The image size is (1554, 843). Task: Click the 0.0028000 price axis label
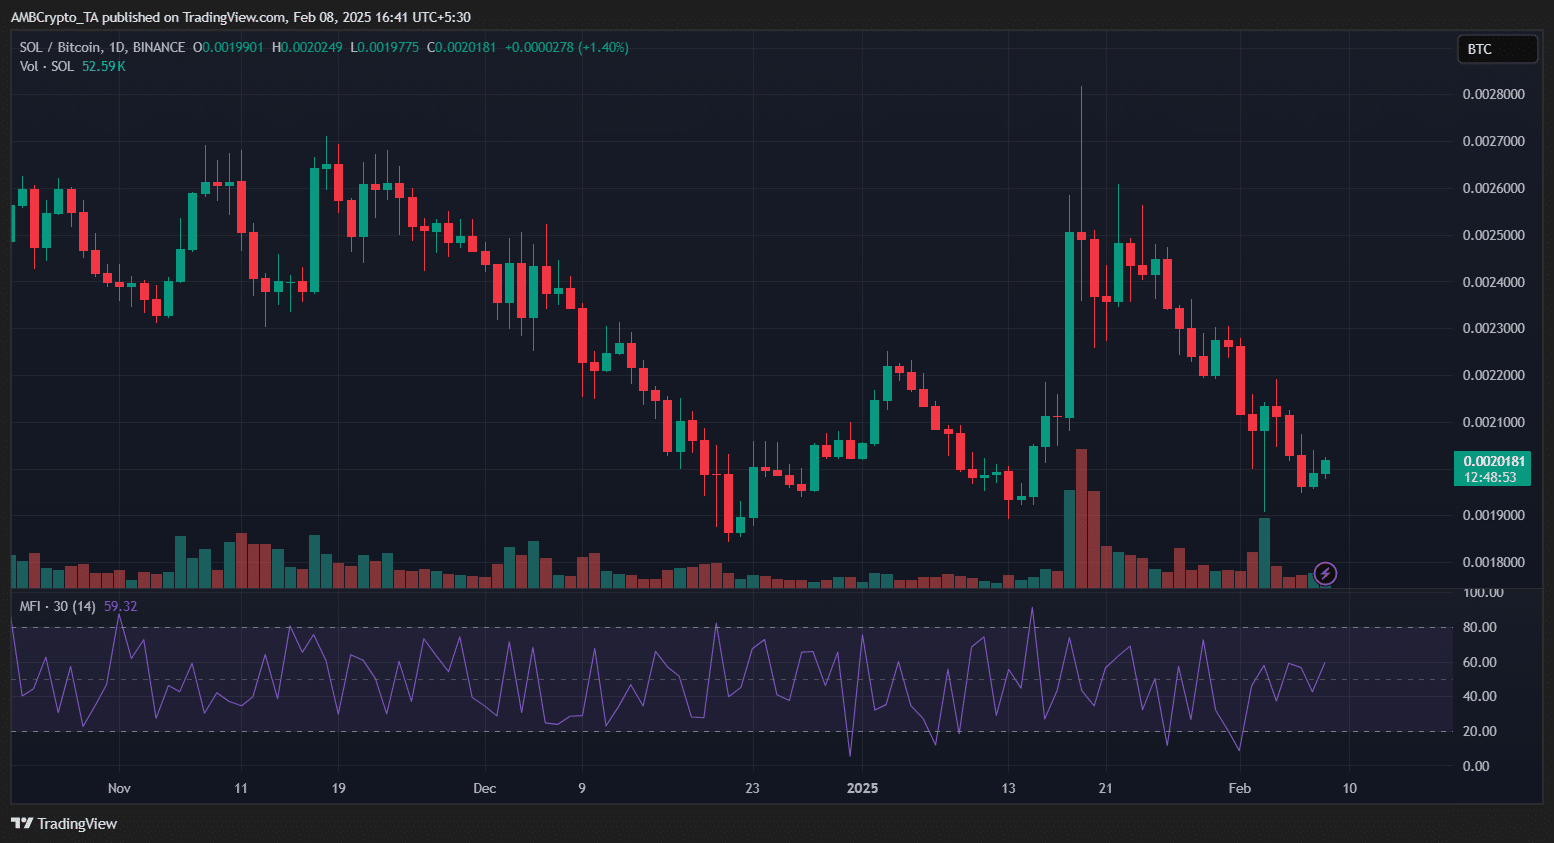point(1493,94)
